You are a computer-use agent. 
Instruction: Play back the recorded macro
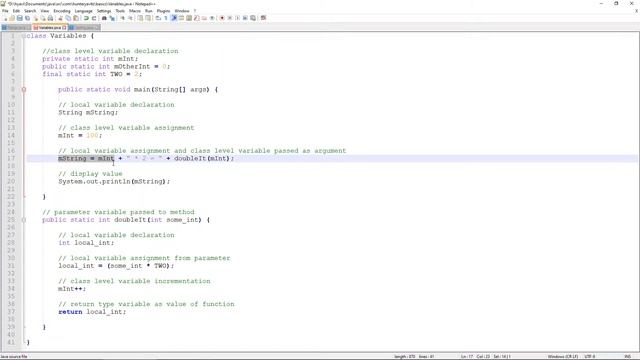(237, 18)
